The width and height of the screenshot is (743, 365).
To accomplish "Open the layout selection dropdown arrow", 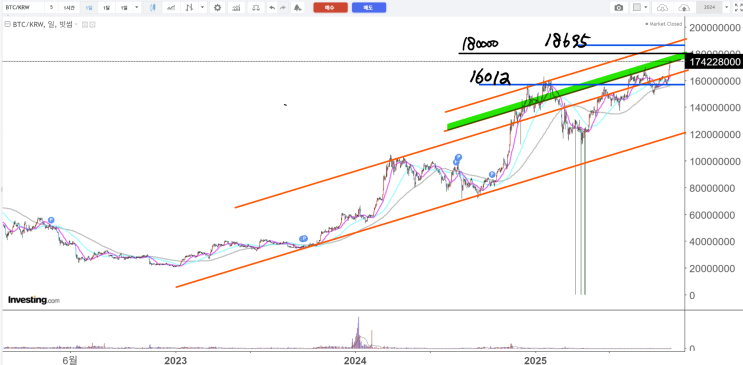I will pyautogui.click(x=646, y=7).
